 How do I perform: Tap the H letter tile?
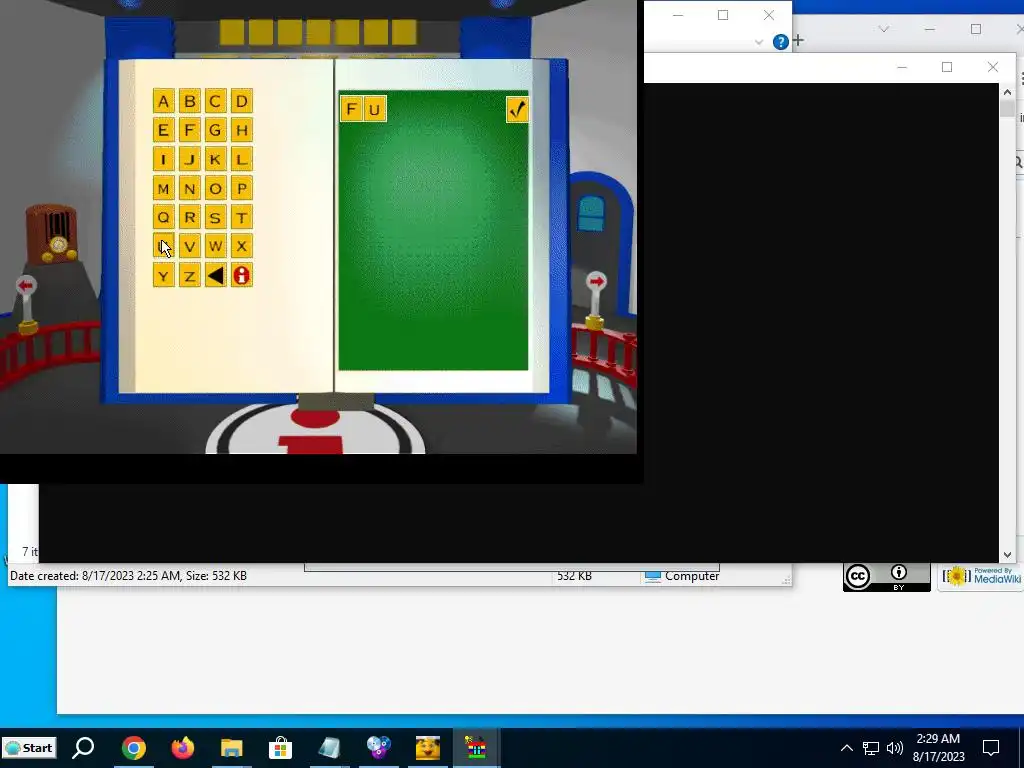(242, 130)
